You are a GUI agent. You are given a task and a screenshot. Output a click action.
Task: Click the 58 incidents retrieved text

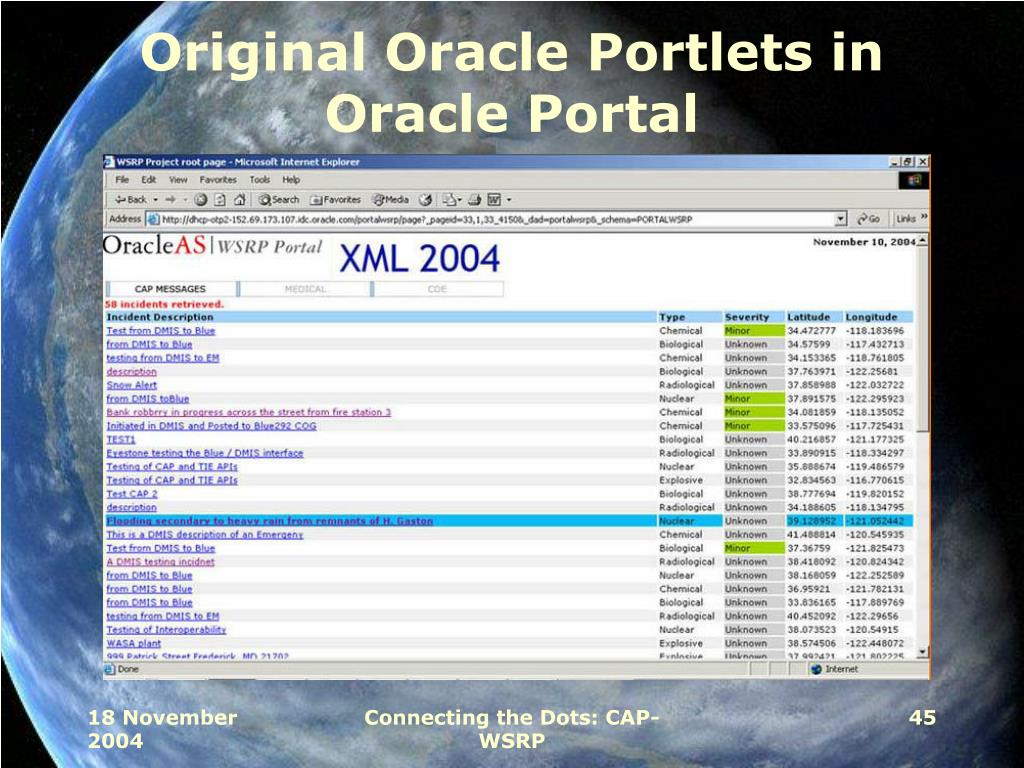click(x=164, y=304)
